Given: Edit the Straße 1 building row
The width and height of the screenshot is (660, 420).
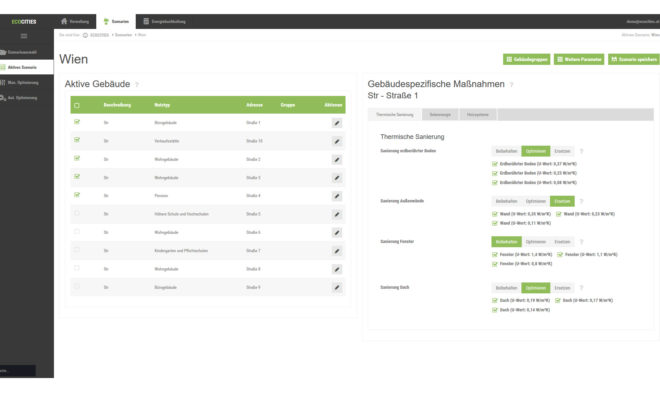Looking at the screenshot, I should [x=337, y=123].
